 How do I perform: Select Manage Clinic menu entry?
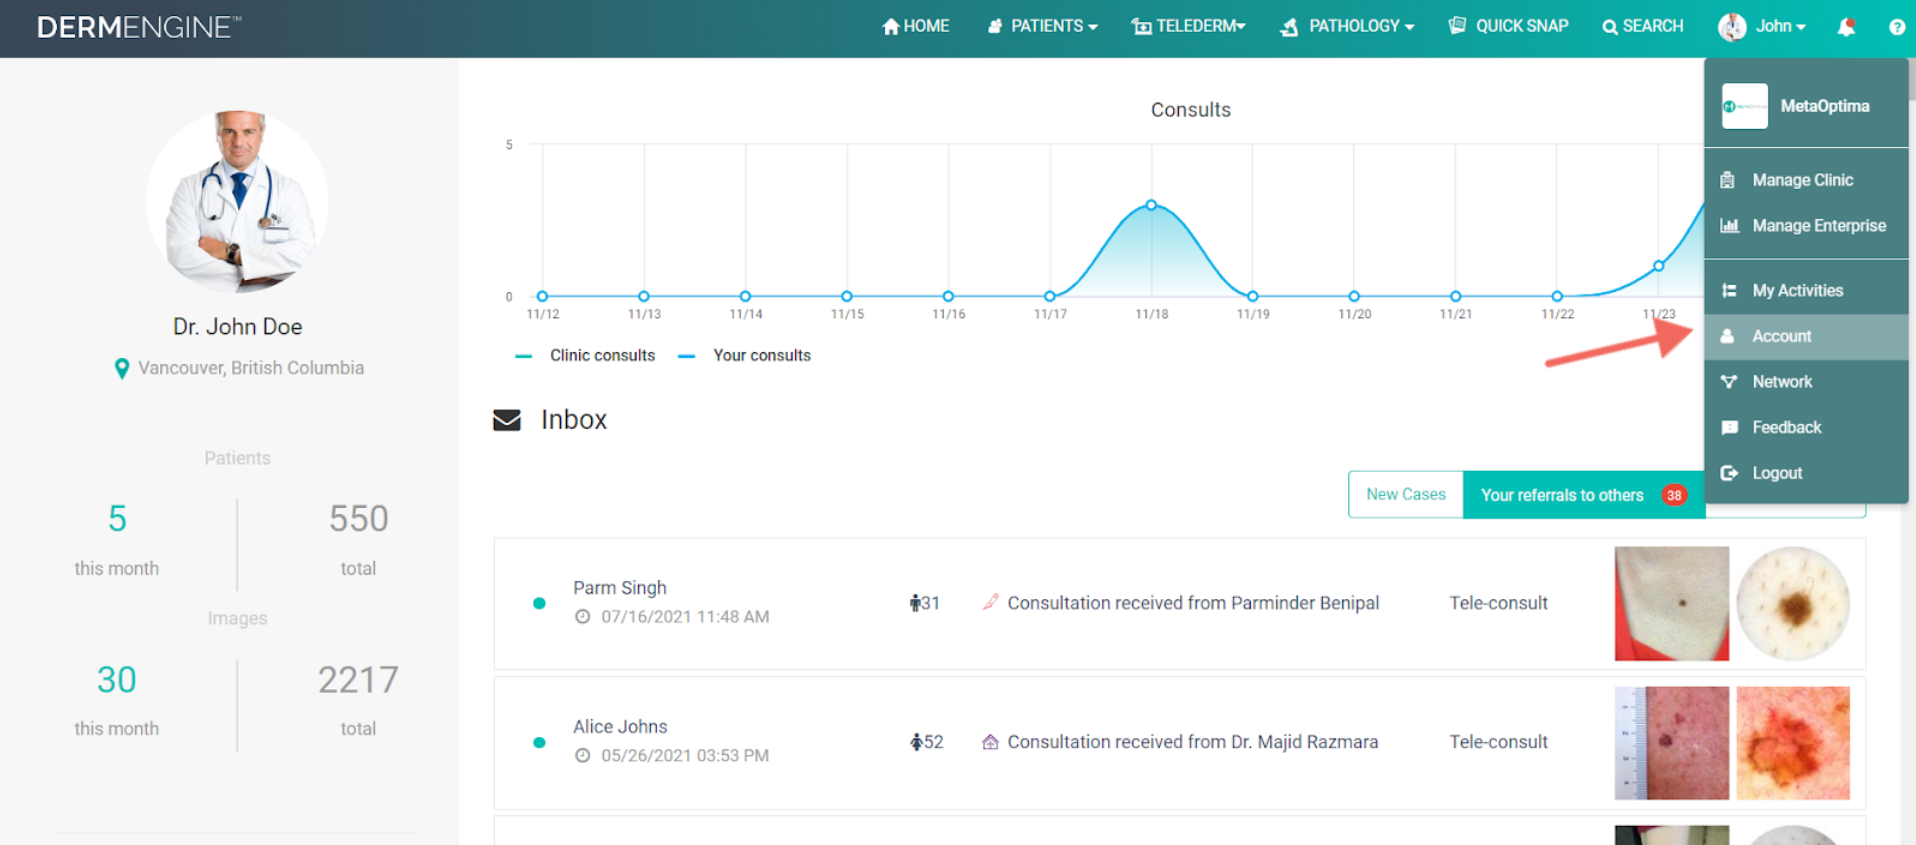point(1806,180)
